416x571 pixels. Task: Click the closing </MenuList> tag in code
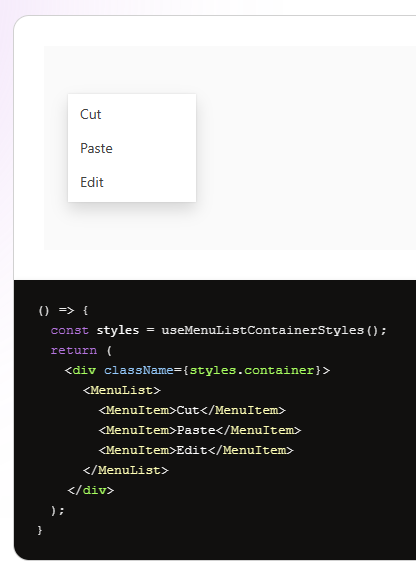click(x=126, y=470)
